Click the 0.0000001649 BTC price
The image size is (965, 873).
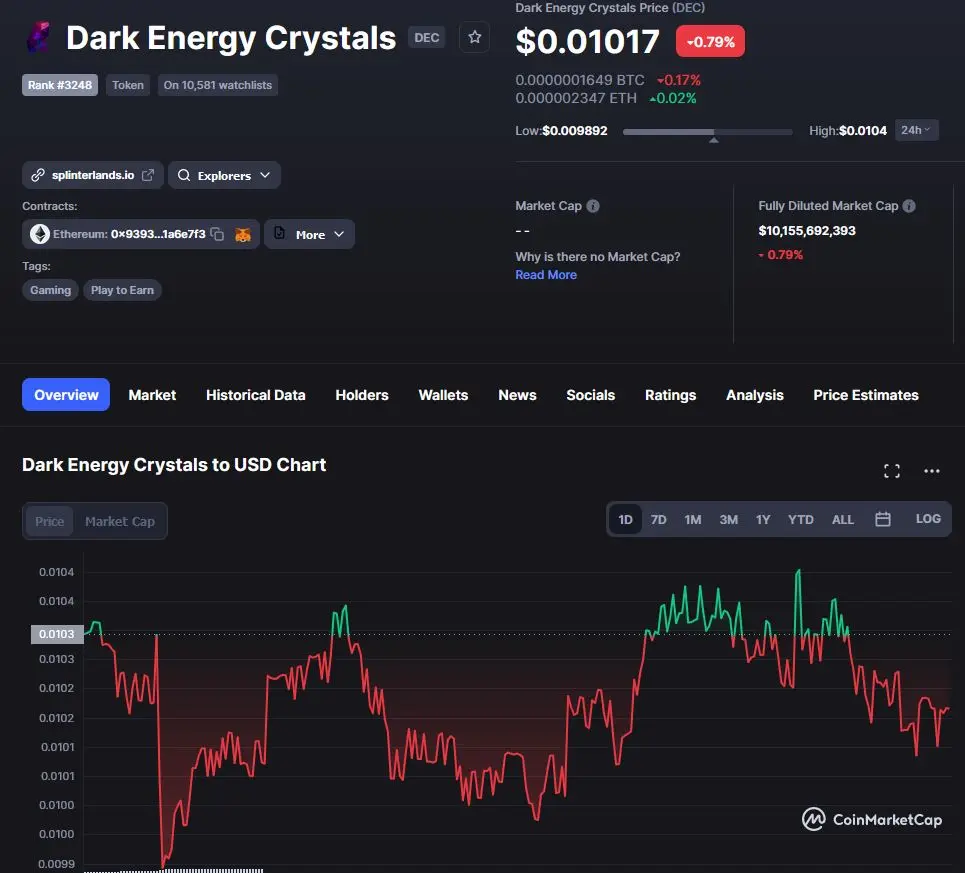580,80
